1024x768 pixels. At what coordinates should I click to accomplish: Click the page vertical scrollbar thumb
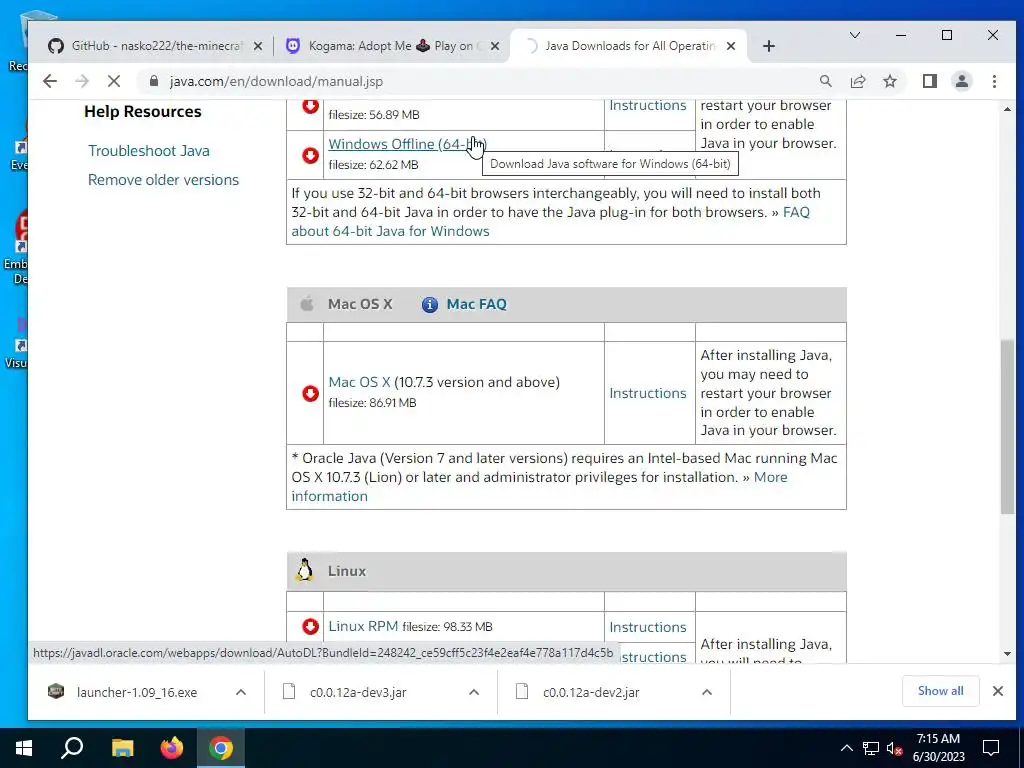(x=1007, y=427)
